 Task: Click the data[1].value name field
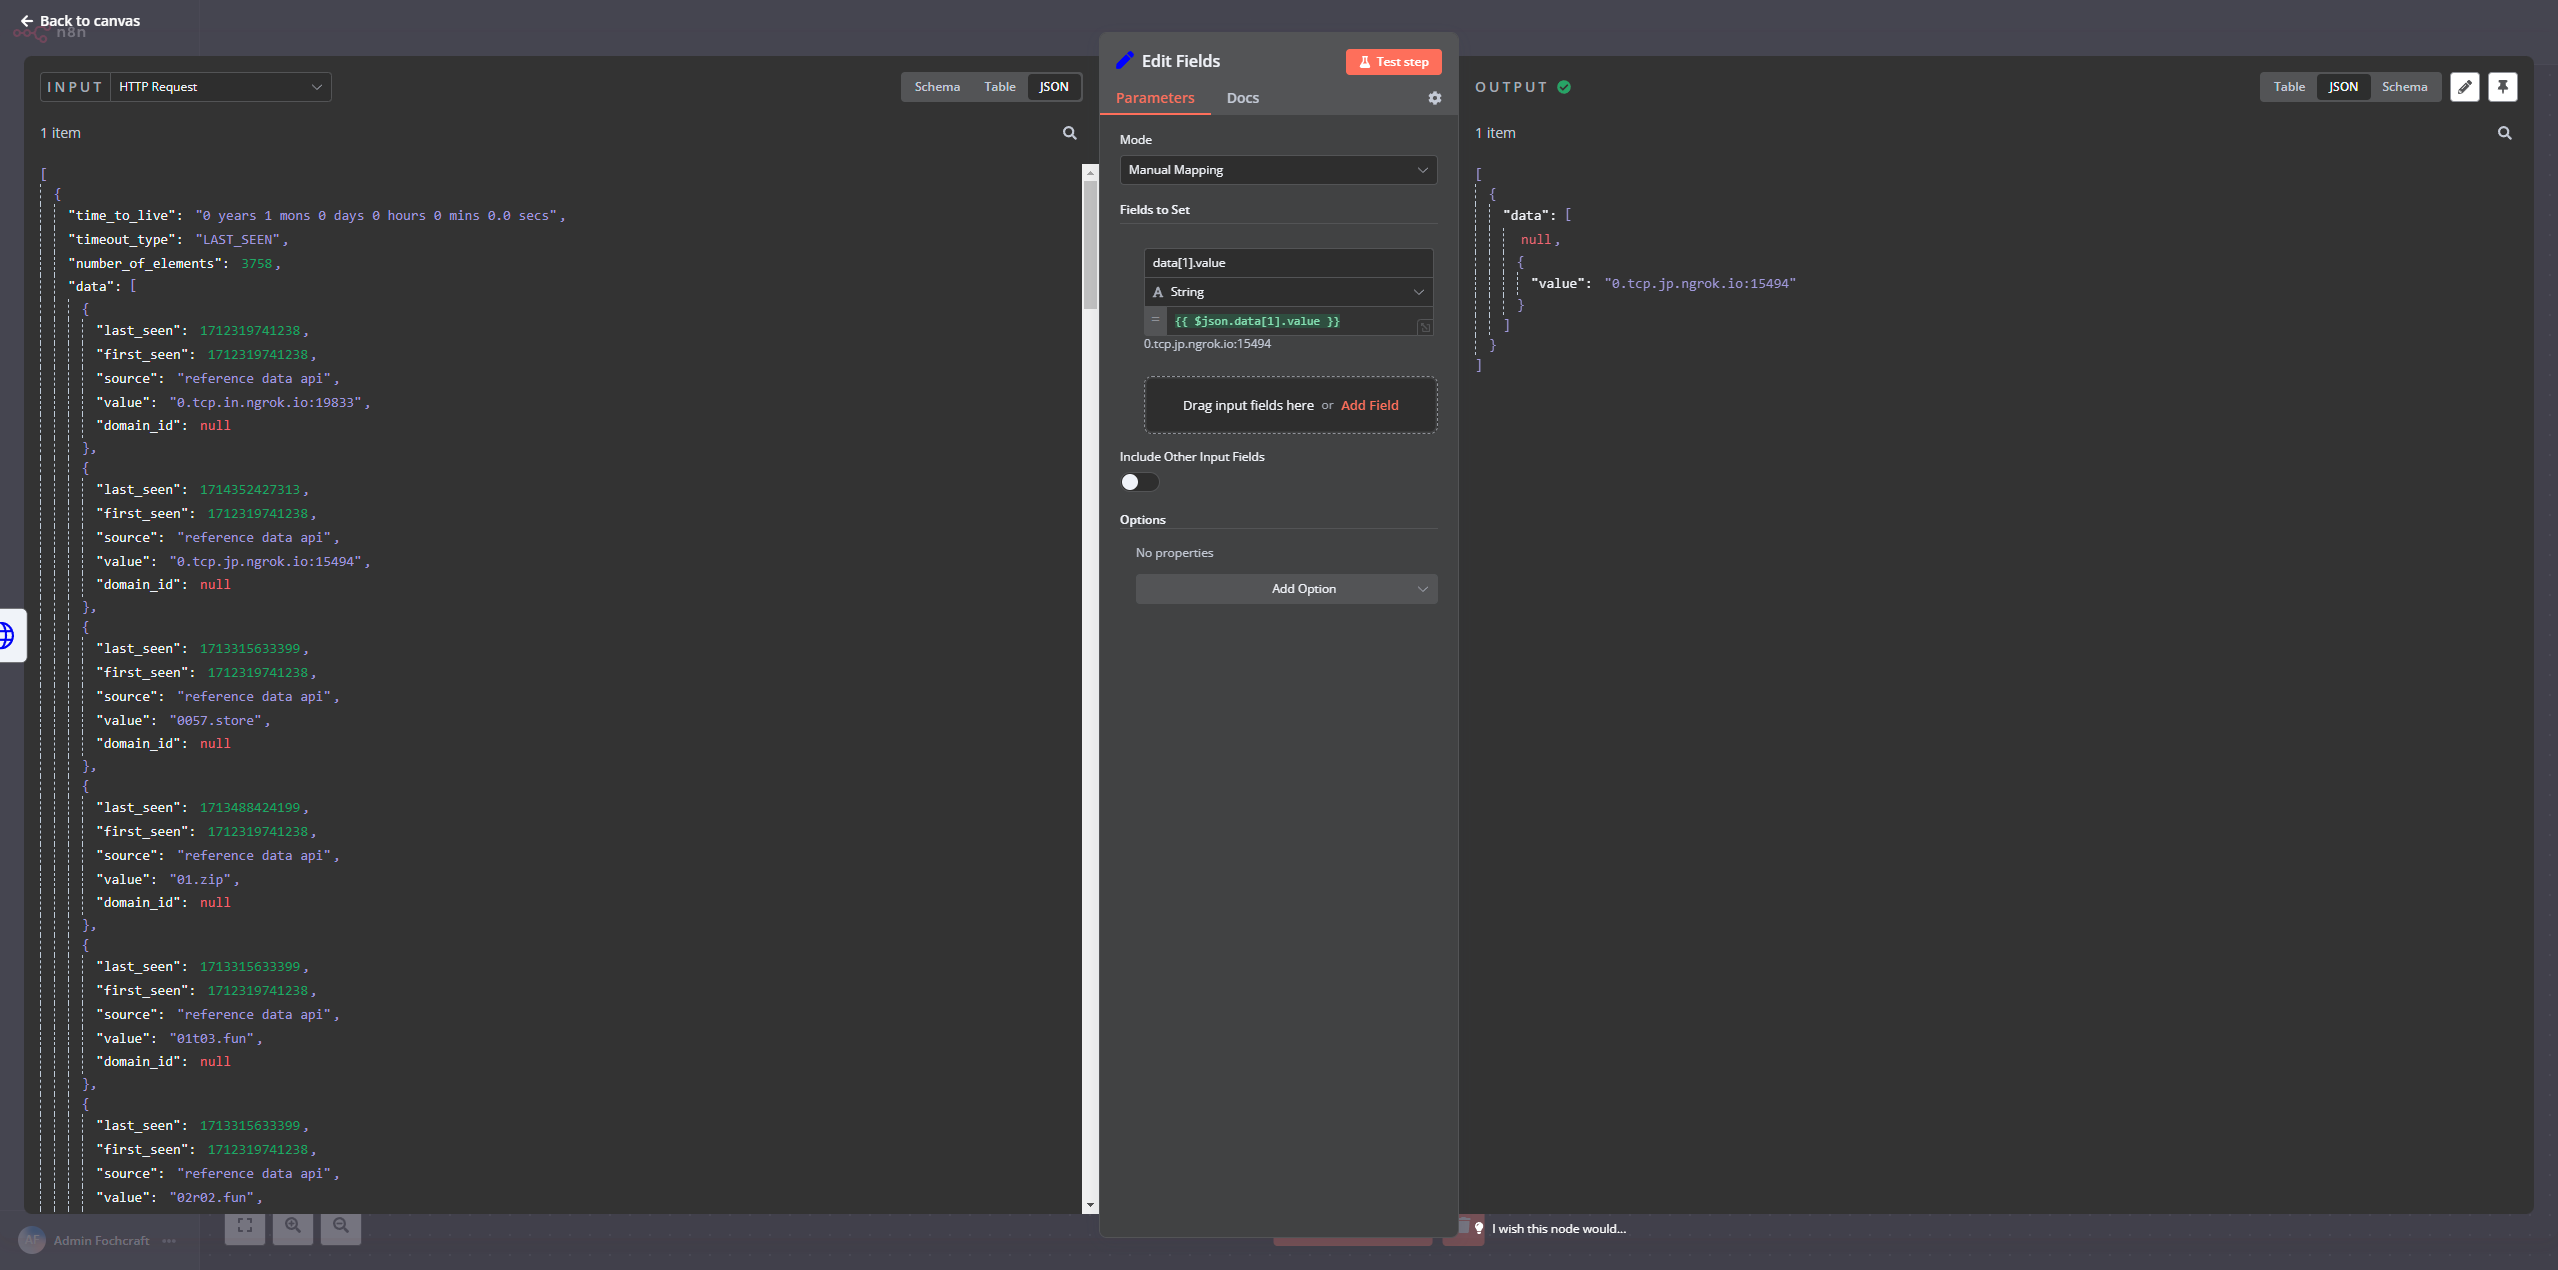(x=1287, y=263)
